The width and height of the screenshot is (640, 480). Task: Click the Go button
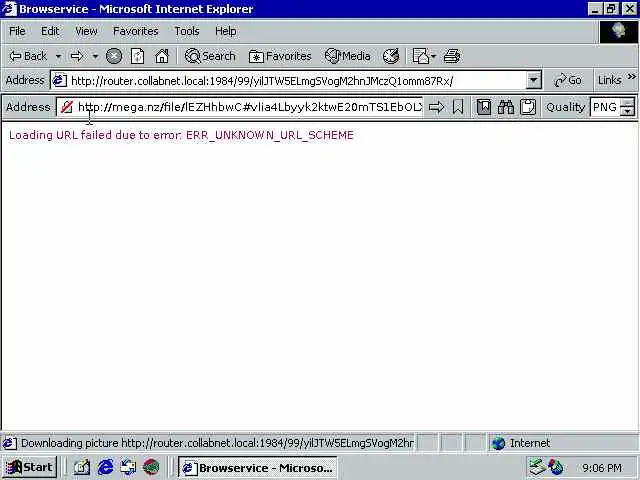click(x=568, y=80)
